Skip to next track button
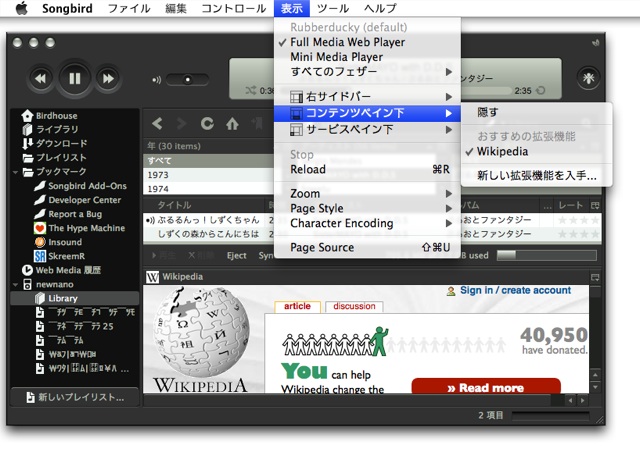Image resolution: width=640 pixels, height=449 pixels. 108,78
